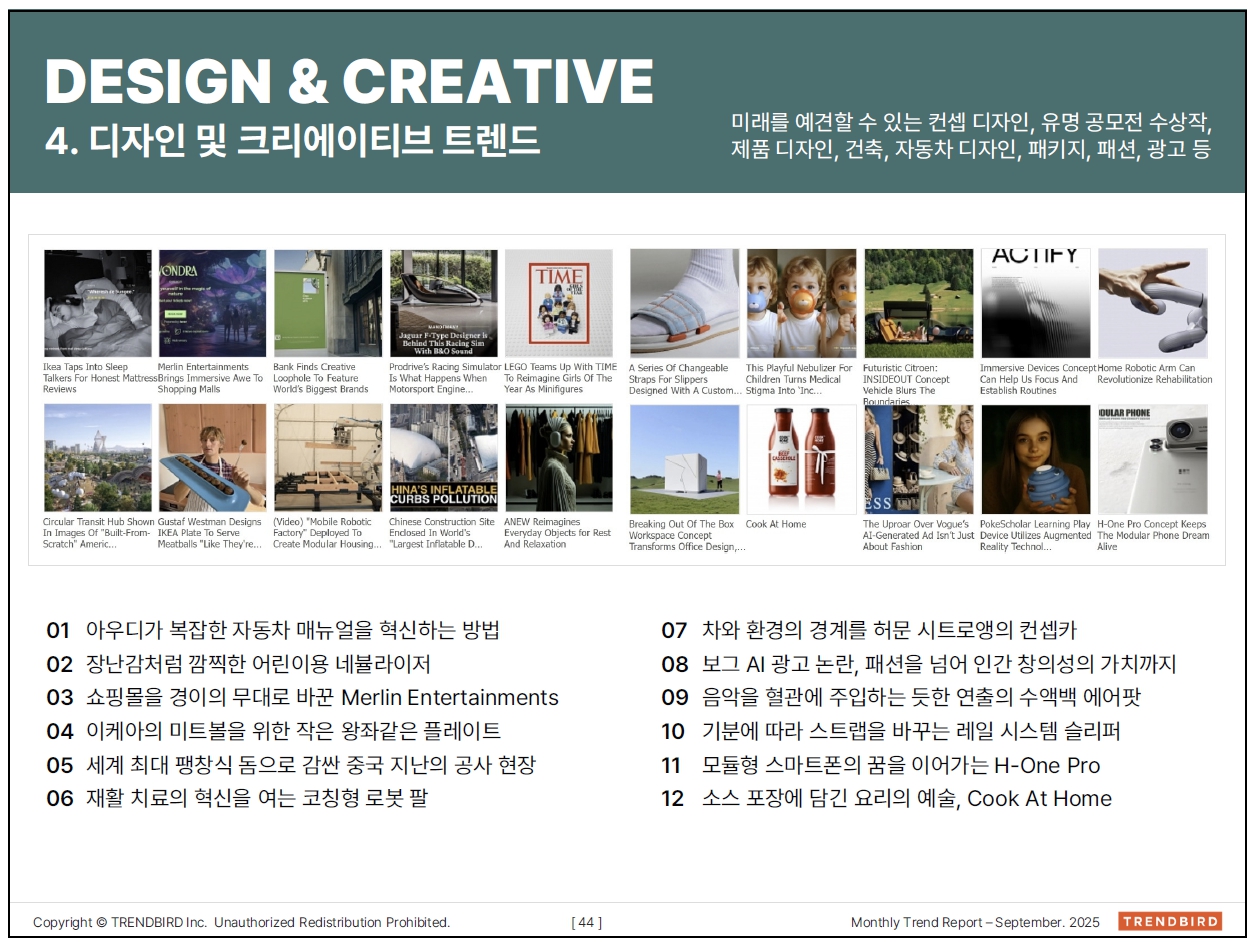Click list item 11 mentioning H-One Pro

(880, 765)
